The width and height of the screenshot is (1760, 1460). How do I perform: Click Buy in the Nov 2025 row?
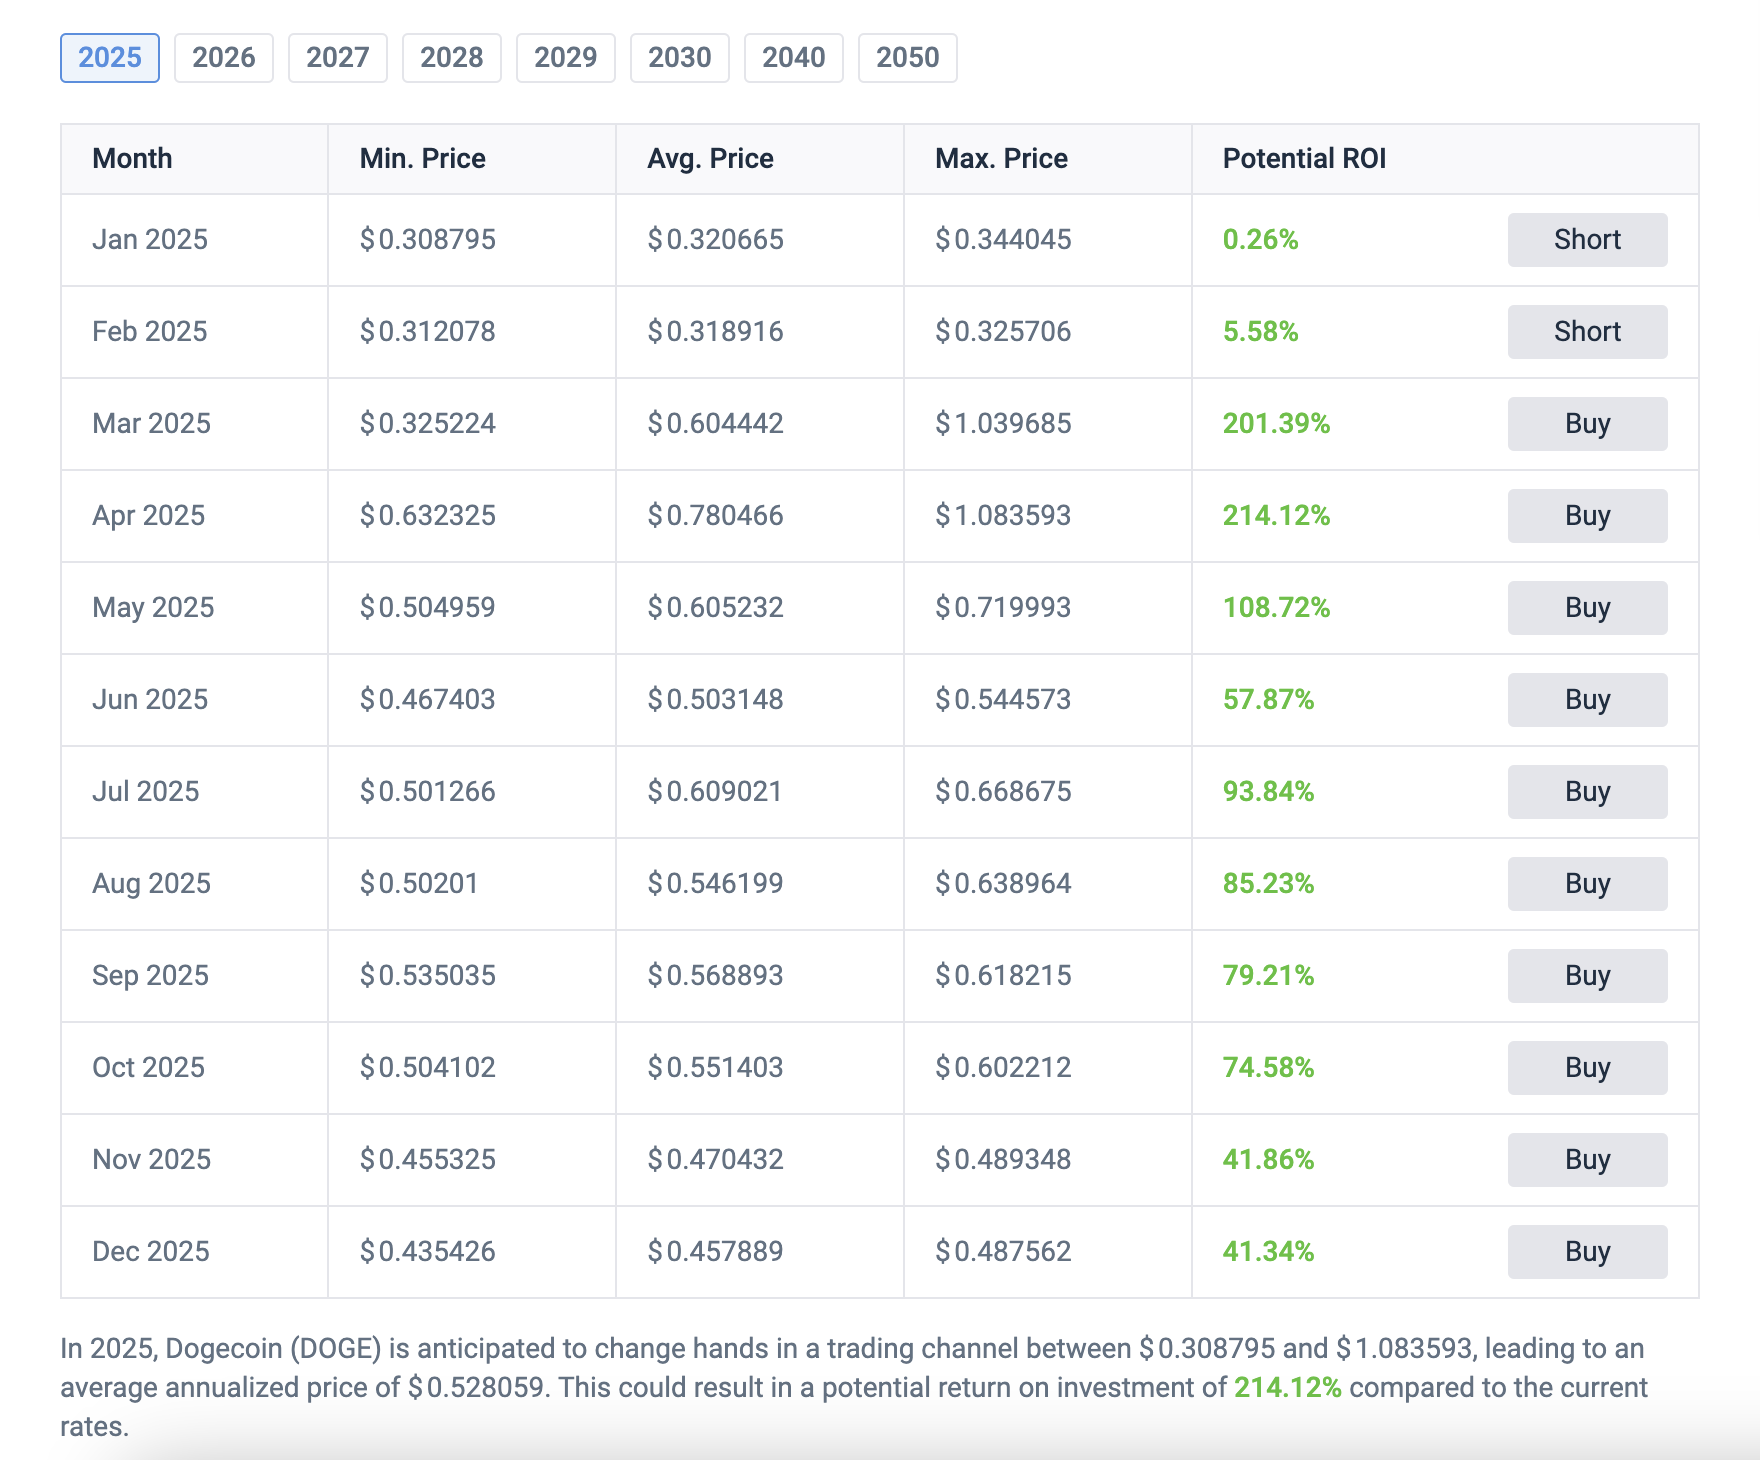1588,1160
